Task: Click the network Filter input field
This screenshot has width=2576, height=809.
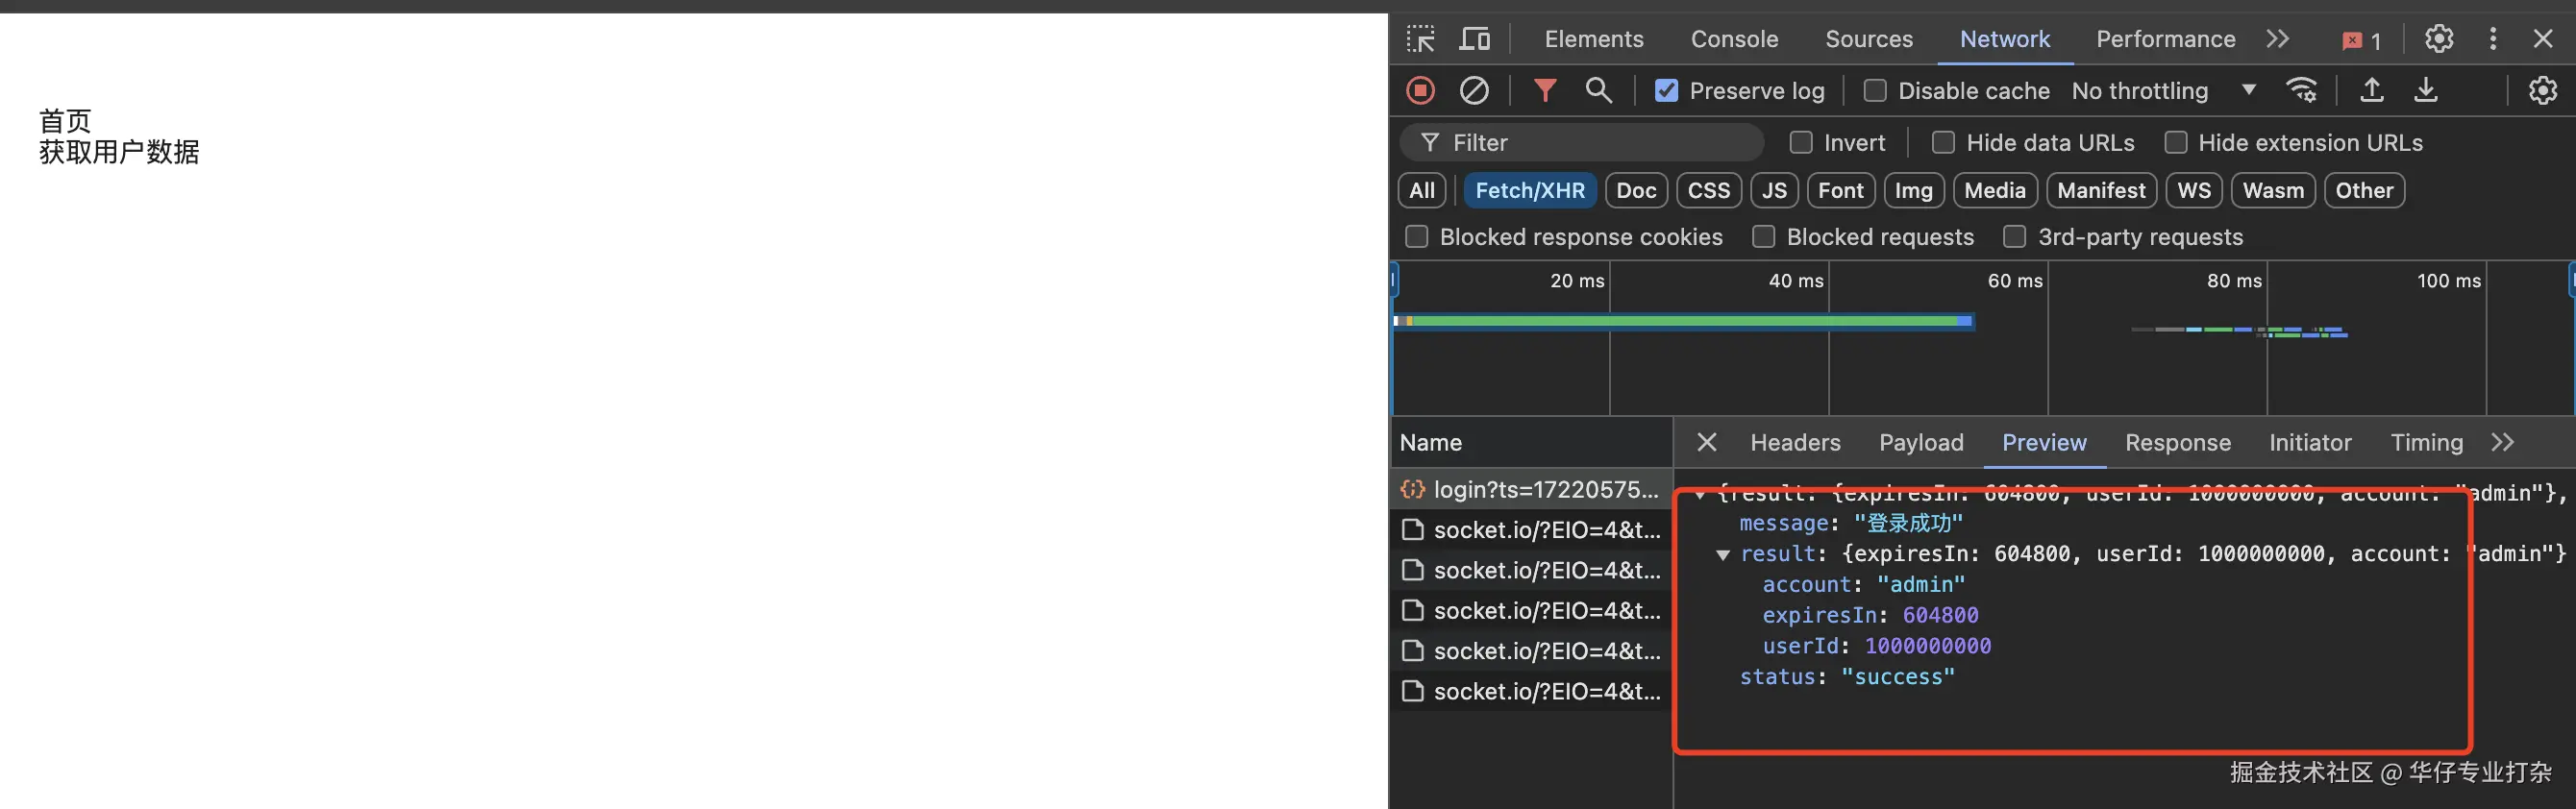Action: point(1582,143)
